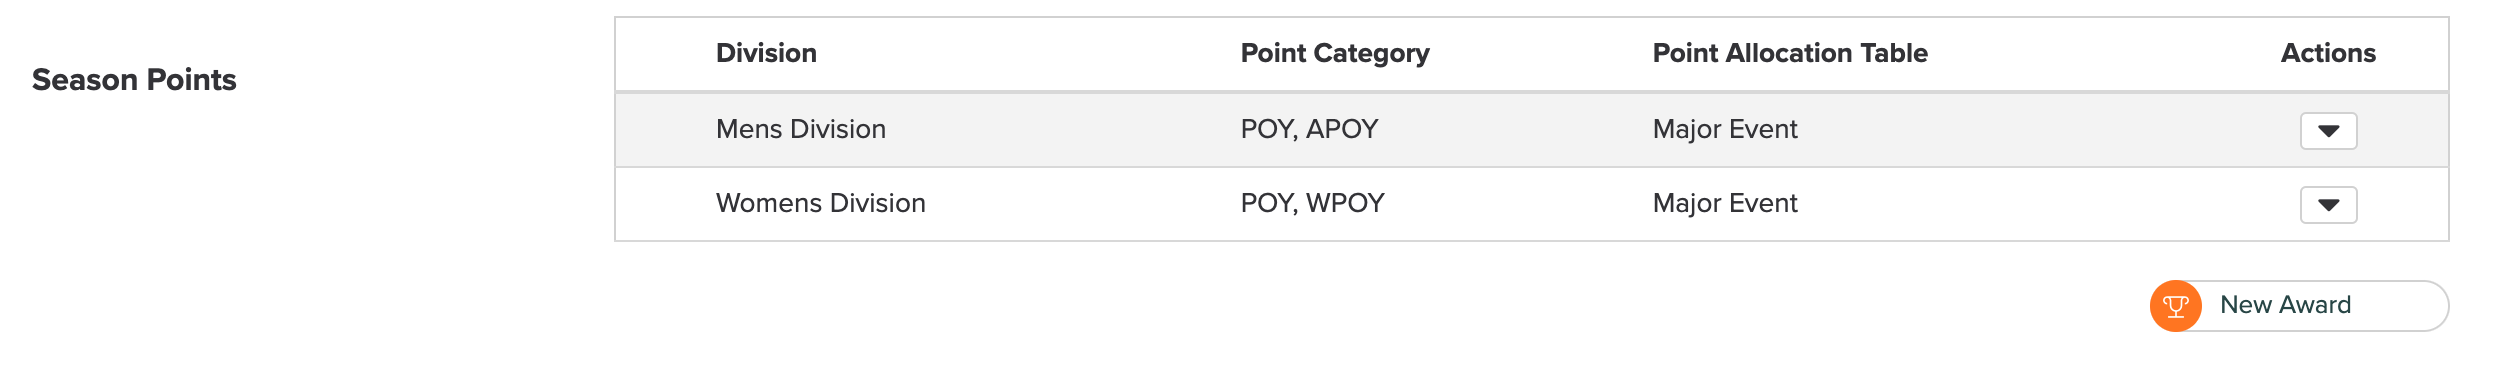Click the APOY category text
The width and height of the screenshot is (2504, 382).
(1342, 129)
